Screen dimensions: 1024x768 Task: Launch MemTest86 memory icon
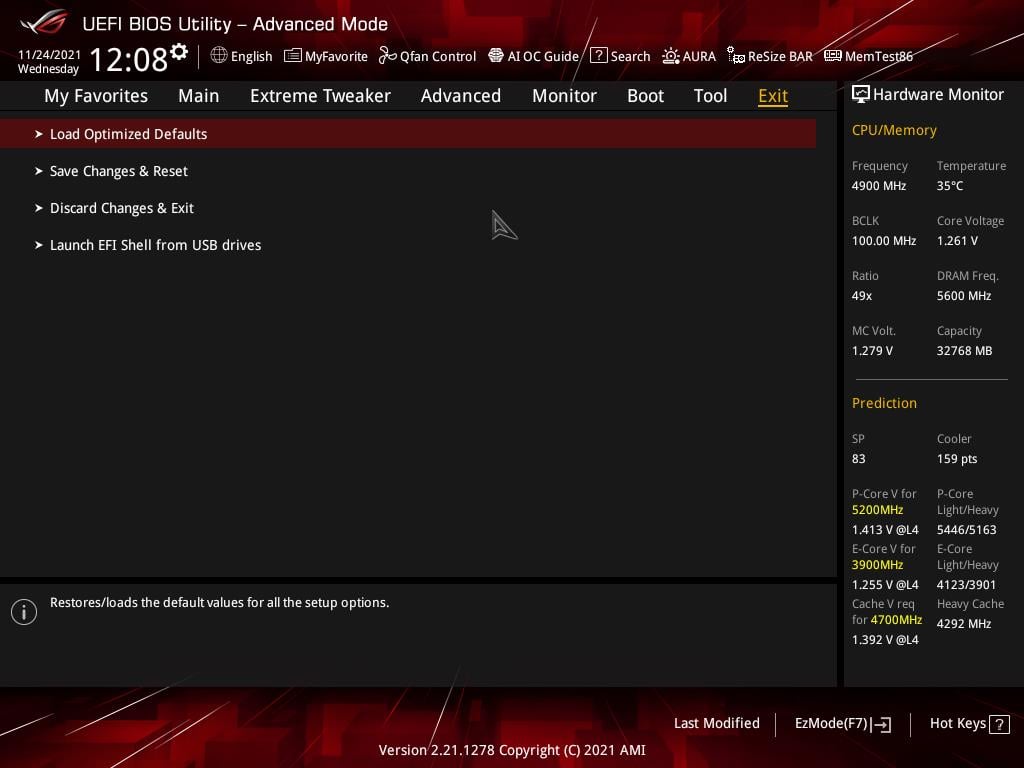point(833,56)
